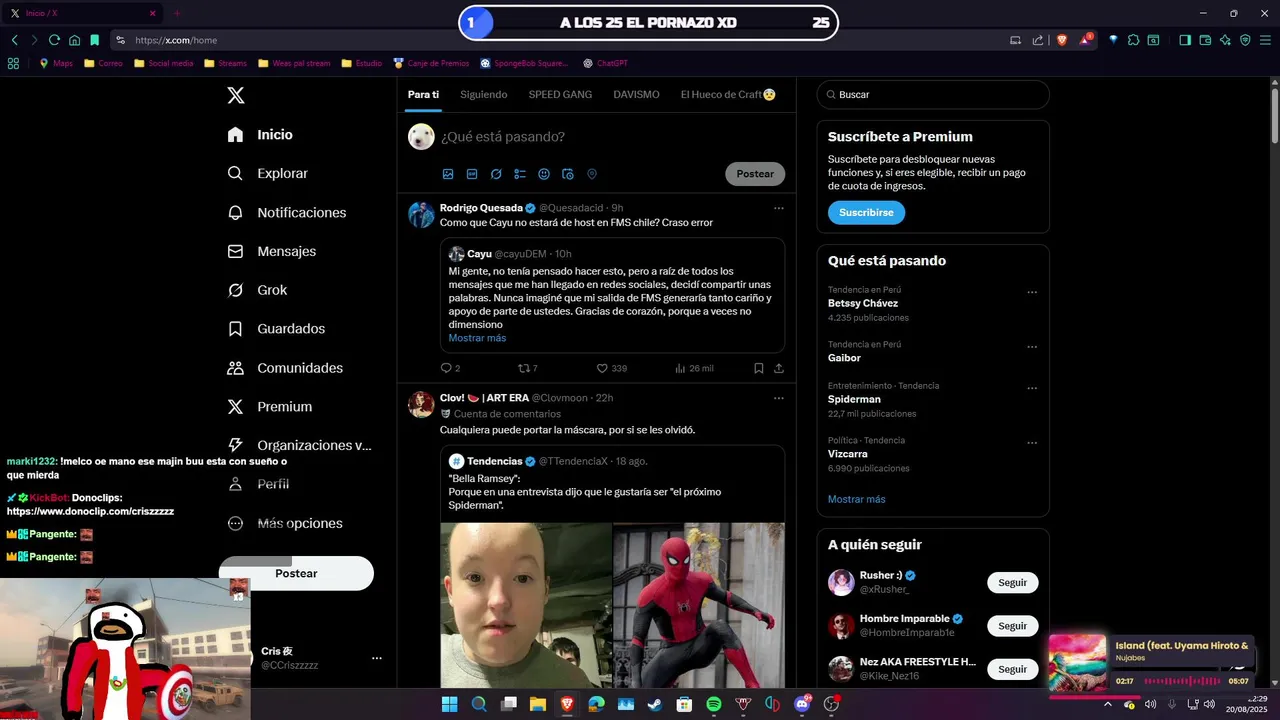Open options for Spiderman trend
This screenshot has height=720, width=1280.
click(x=1032, y=389)
